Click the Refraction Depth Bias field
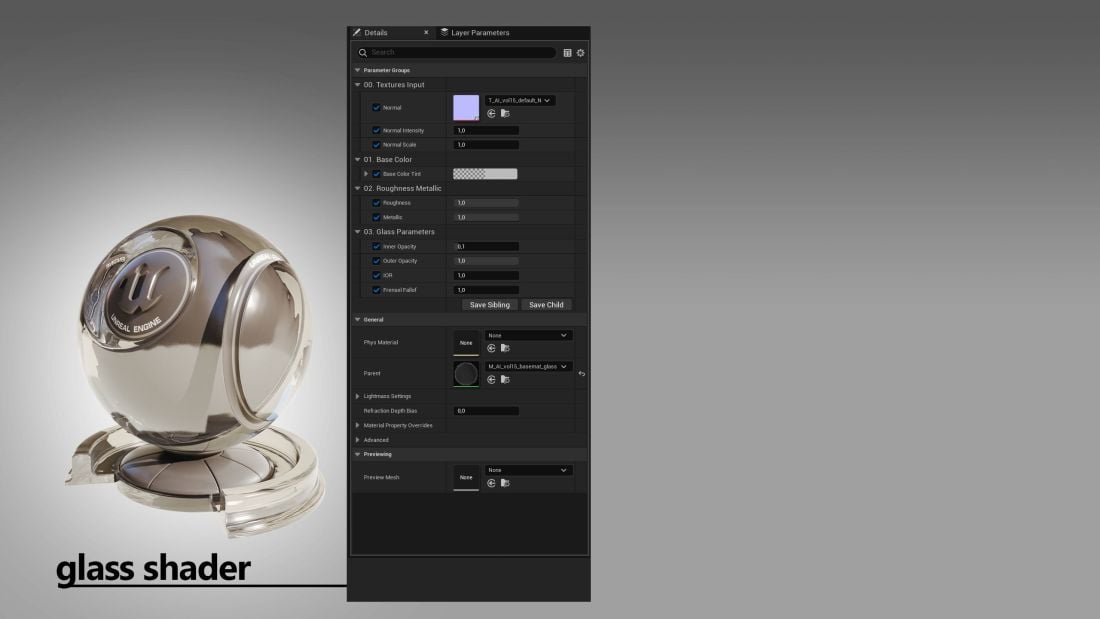Screen dimensions: 1100x619 point(486,411)
